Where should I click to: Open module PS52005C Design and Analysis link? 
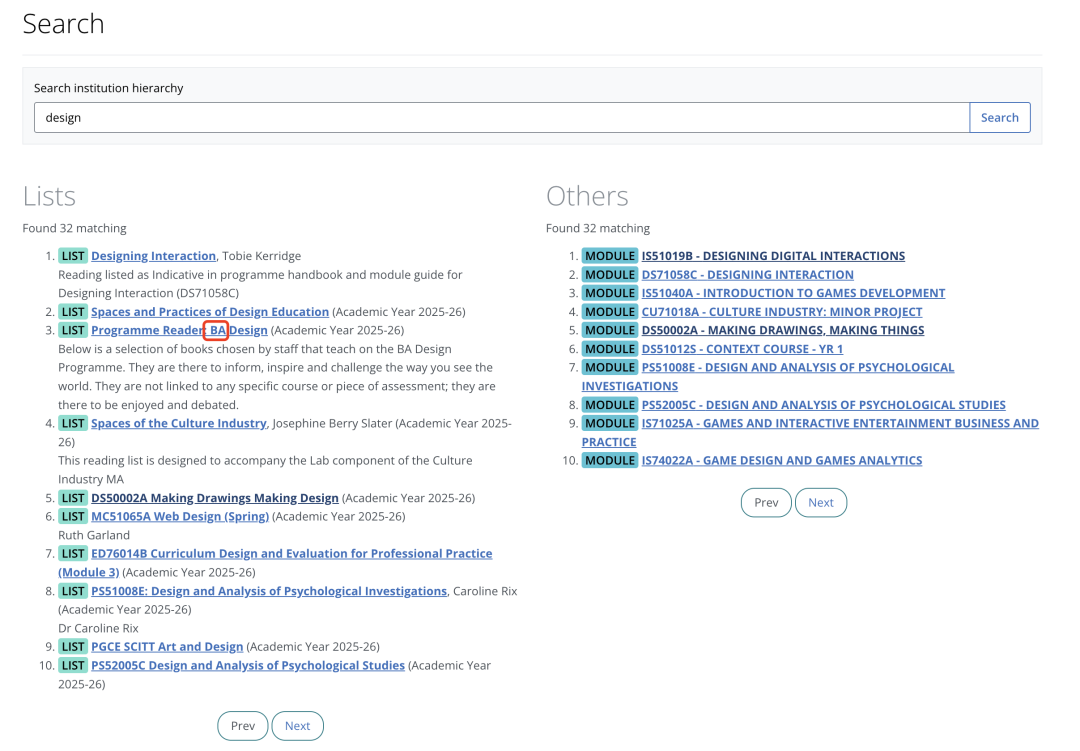click(x=824, y=404)
